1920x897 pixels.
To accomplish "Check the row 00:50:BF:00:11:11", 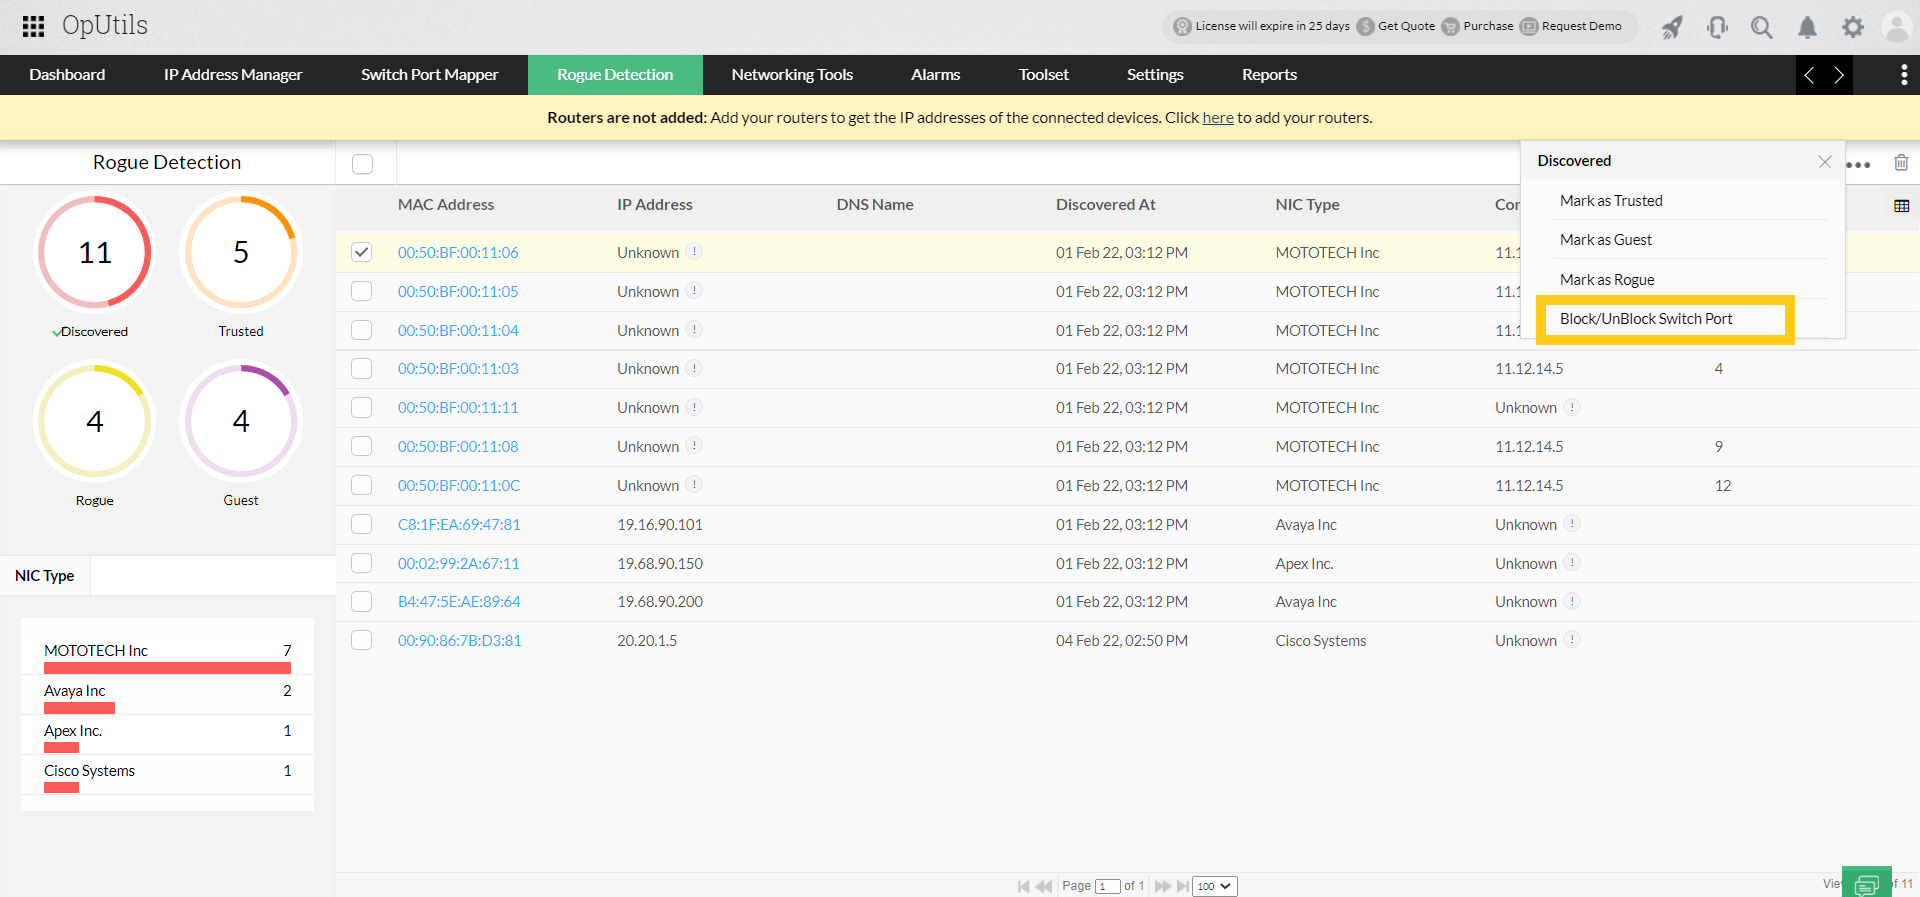I will point(362,407).
